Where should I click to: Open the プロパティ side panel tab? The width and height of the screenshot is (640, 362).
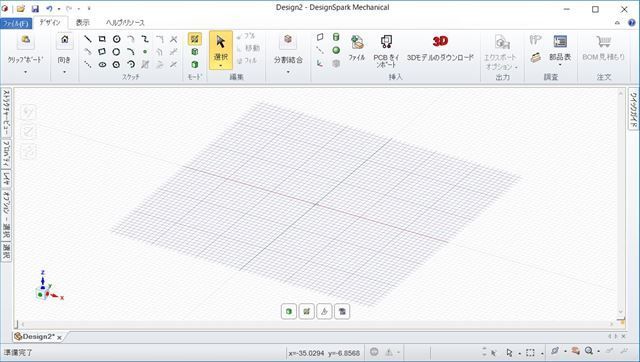pos(6,153)
